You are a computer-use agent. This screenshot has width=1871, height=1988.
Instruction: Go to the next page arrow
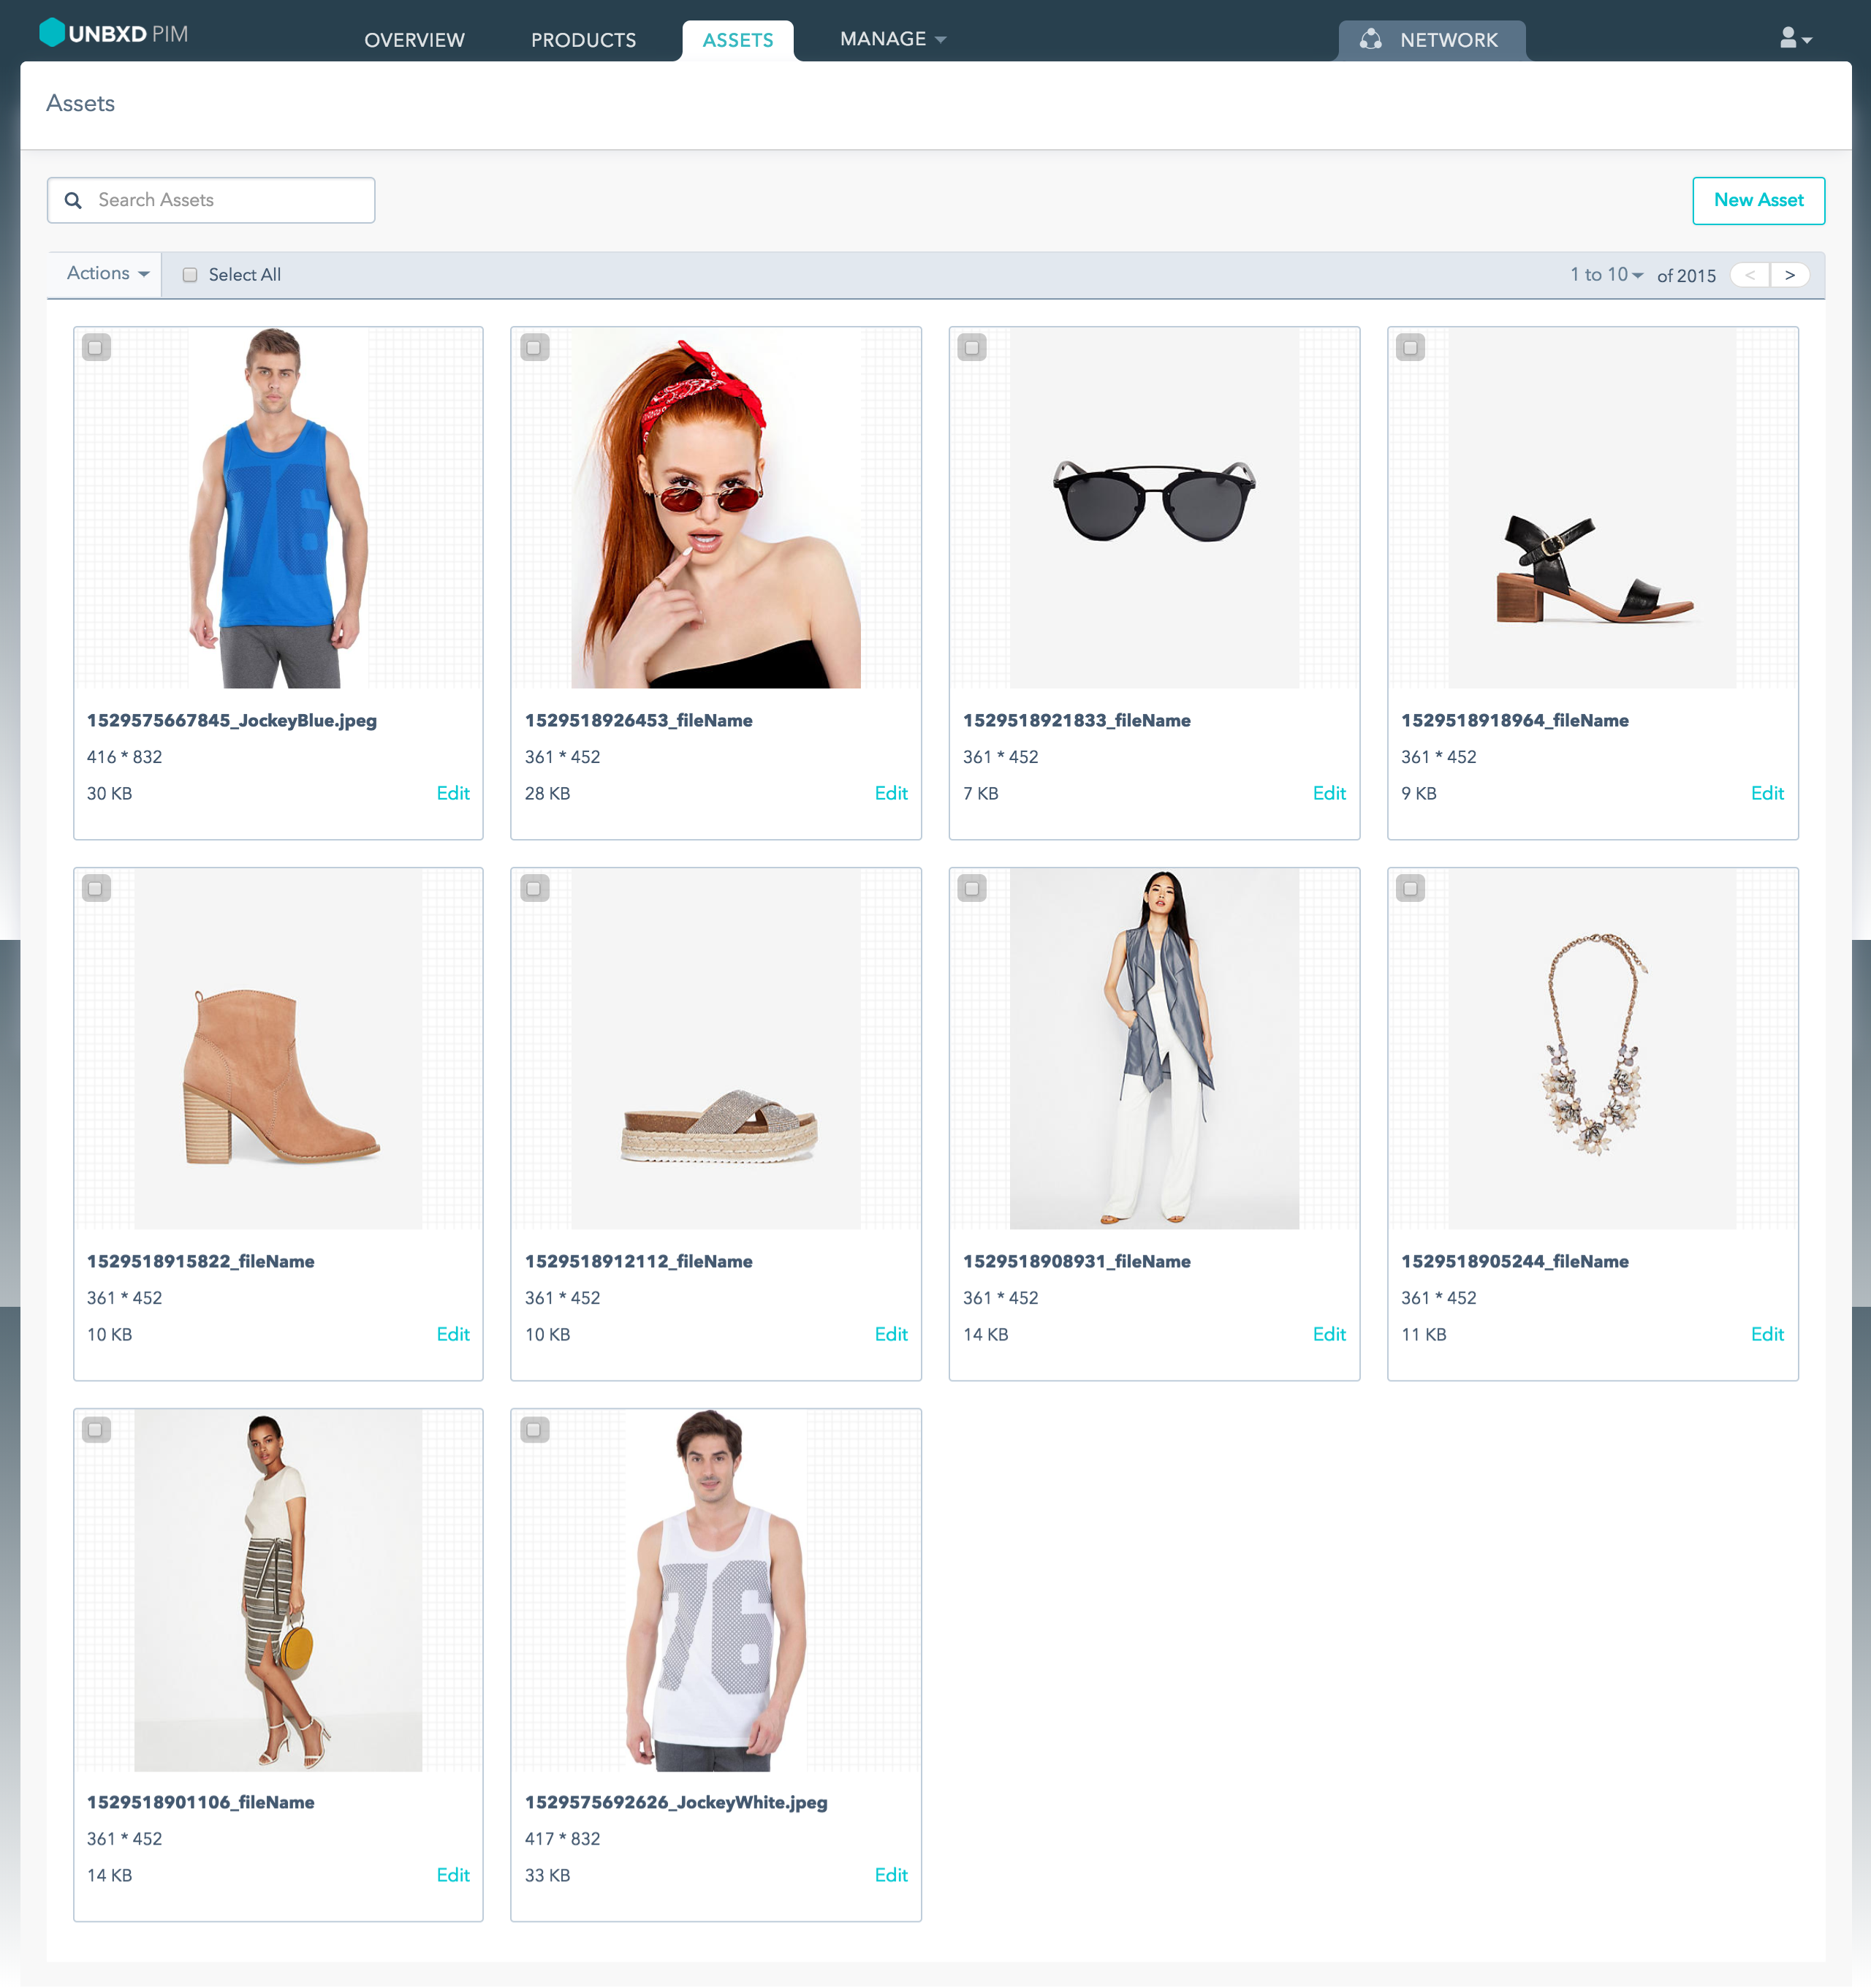coord(1790,275)
